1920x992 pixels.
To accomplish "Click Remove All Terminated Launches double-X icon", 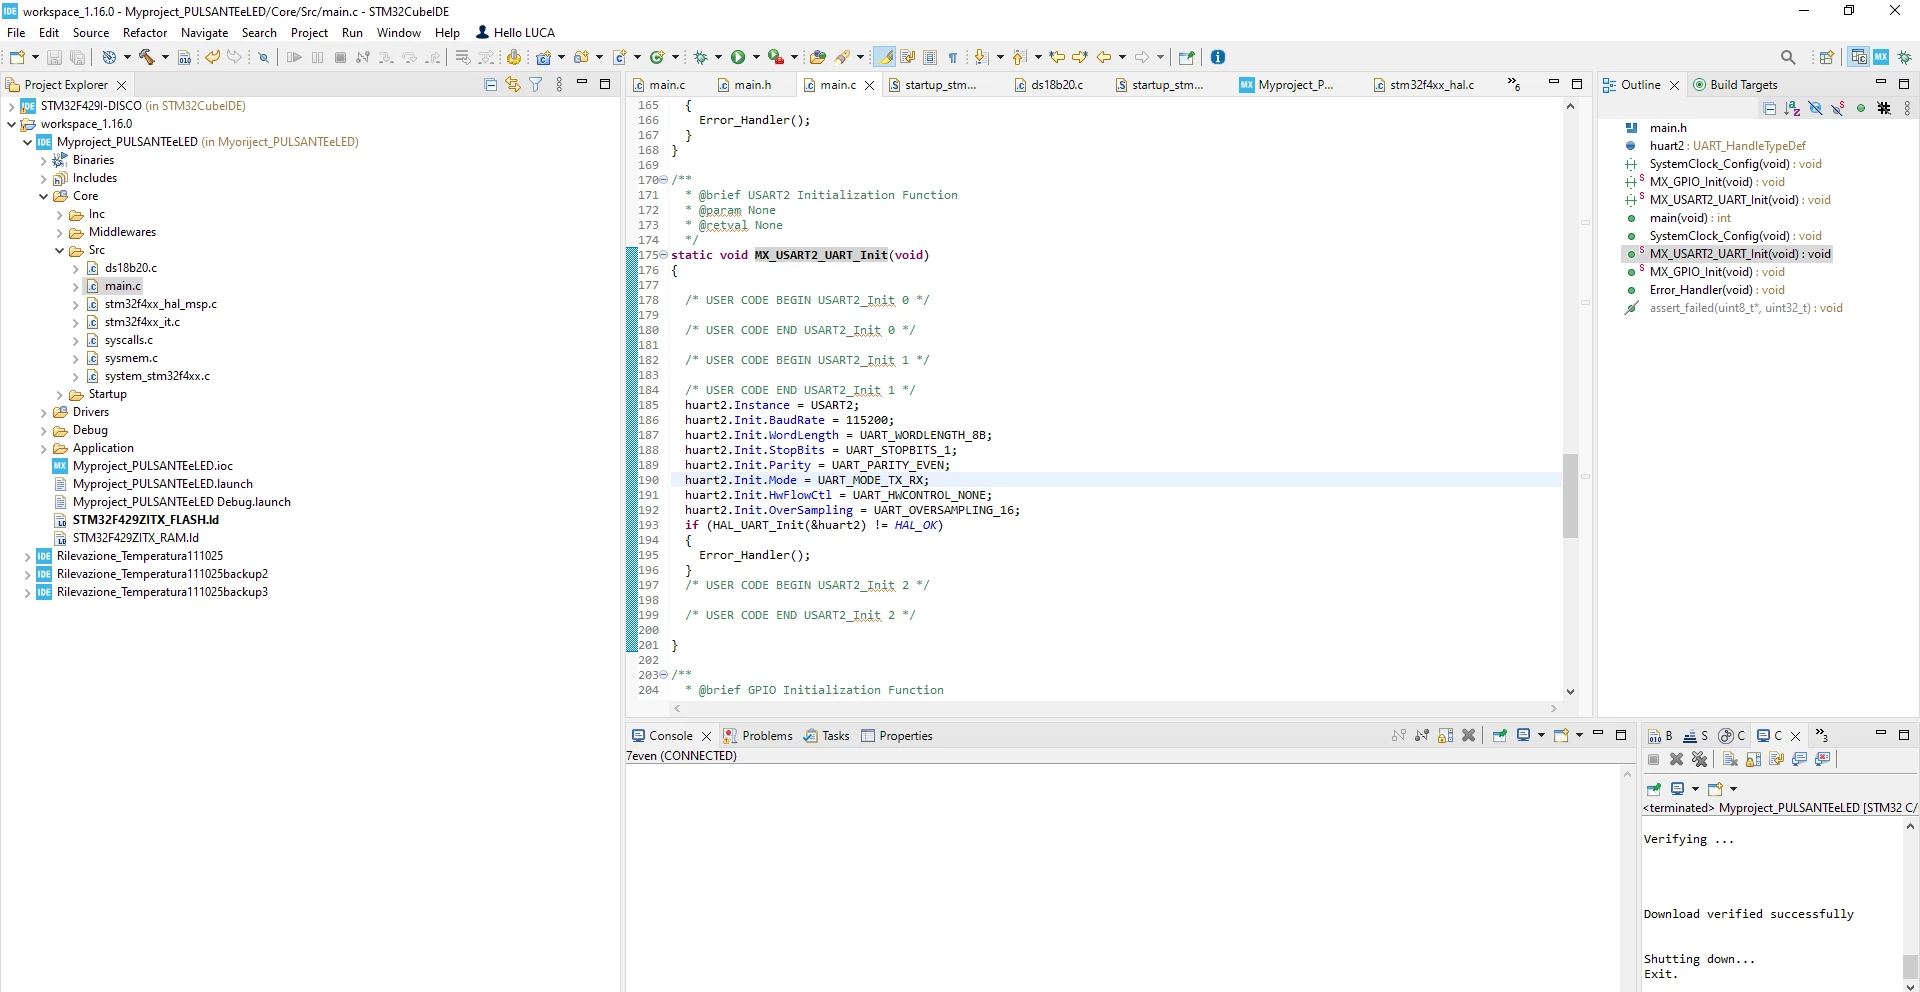I will 1699,759.
